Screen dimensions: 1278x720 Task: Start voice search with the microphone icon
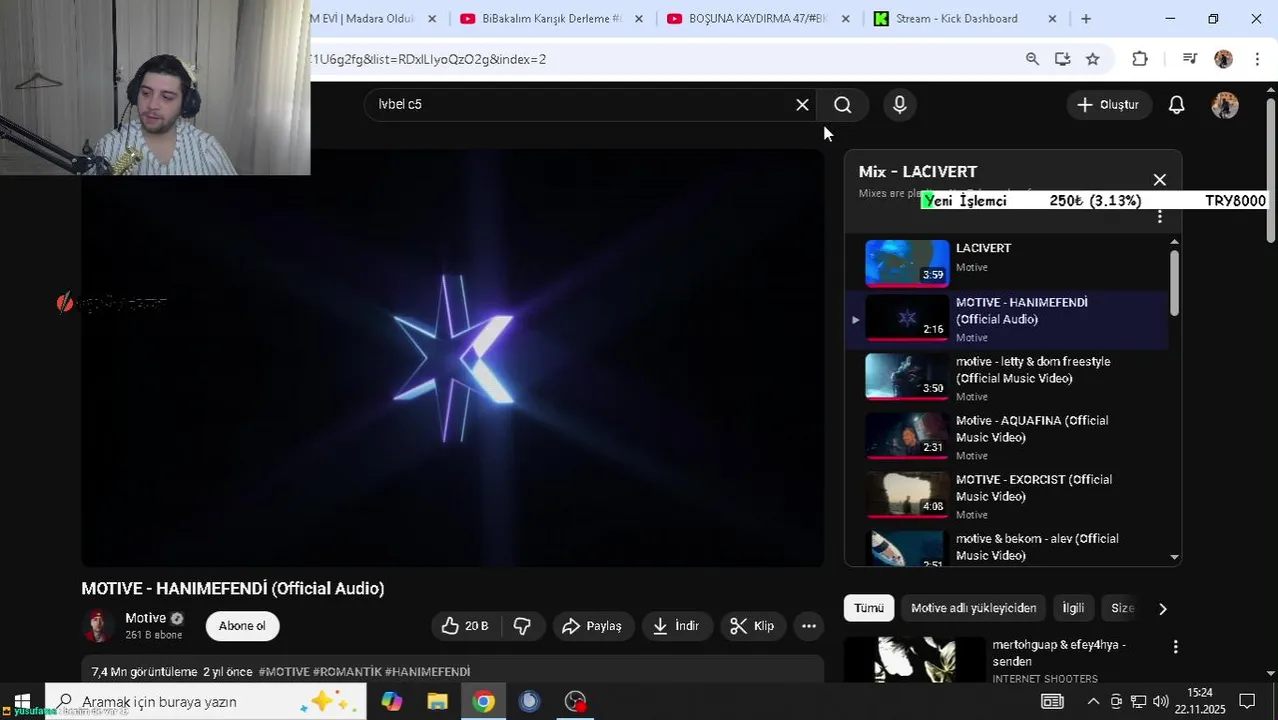[900, 105]
